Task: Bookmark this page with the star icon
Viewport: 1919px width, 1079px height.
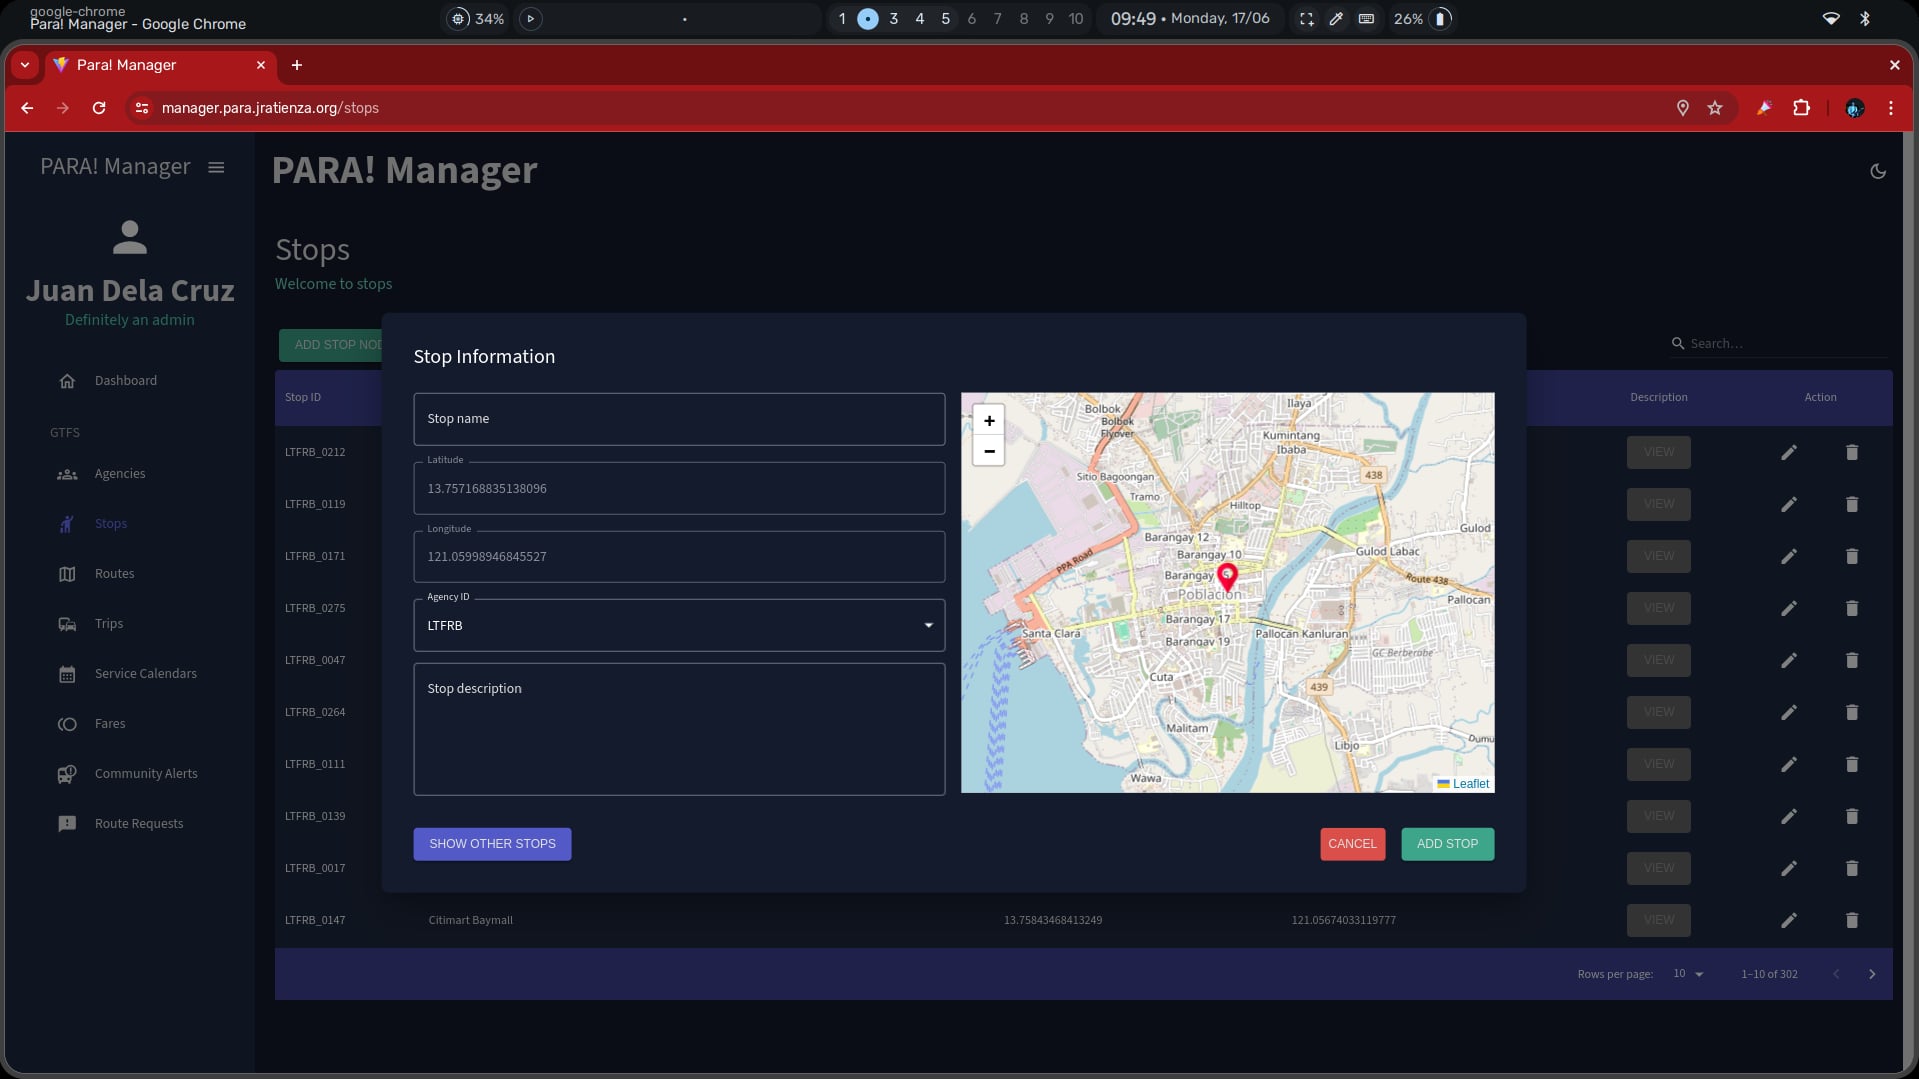Action: point(1715,108)
